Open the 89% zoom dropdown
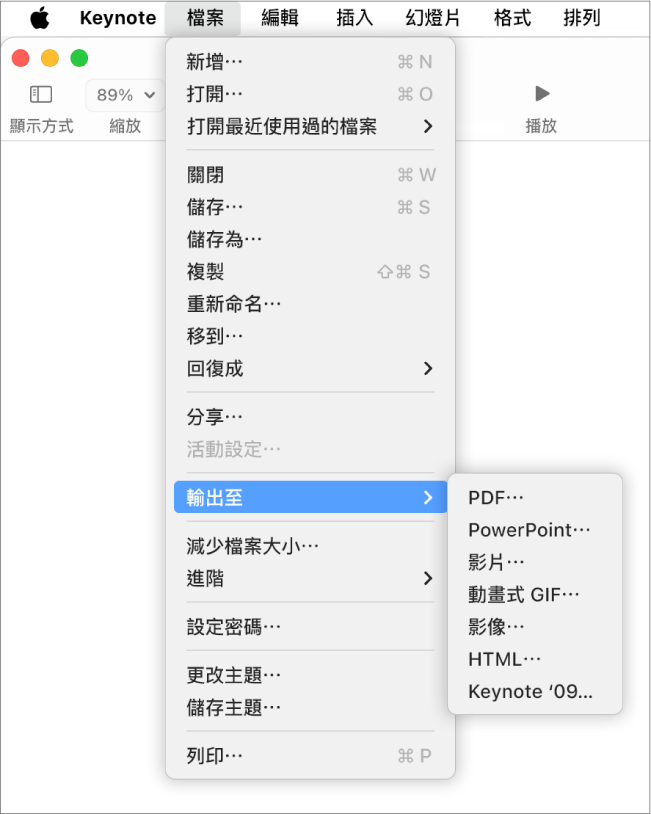This screenshot has height=814, width=651. click(x=125, y=95)
